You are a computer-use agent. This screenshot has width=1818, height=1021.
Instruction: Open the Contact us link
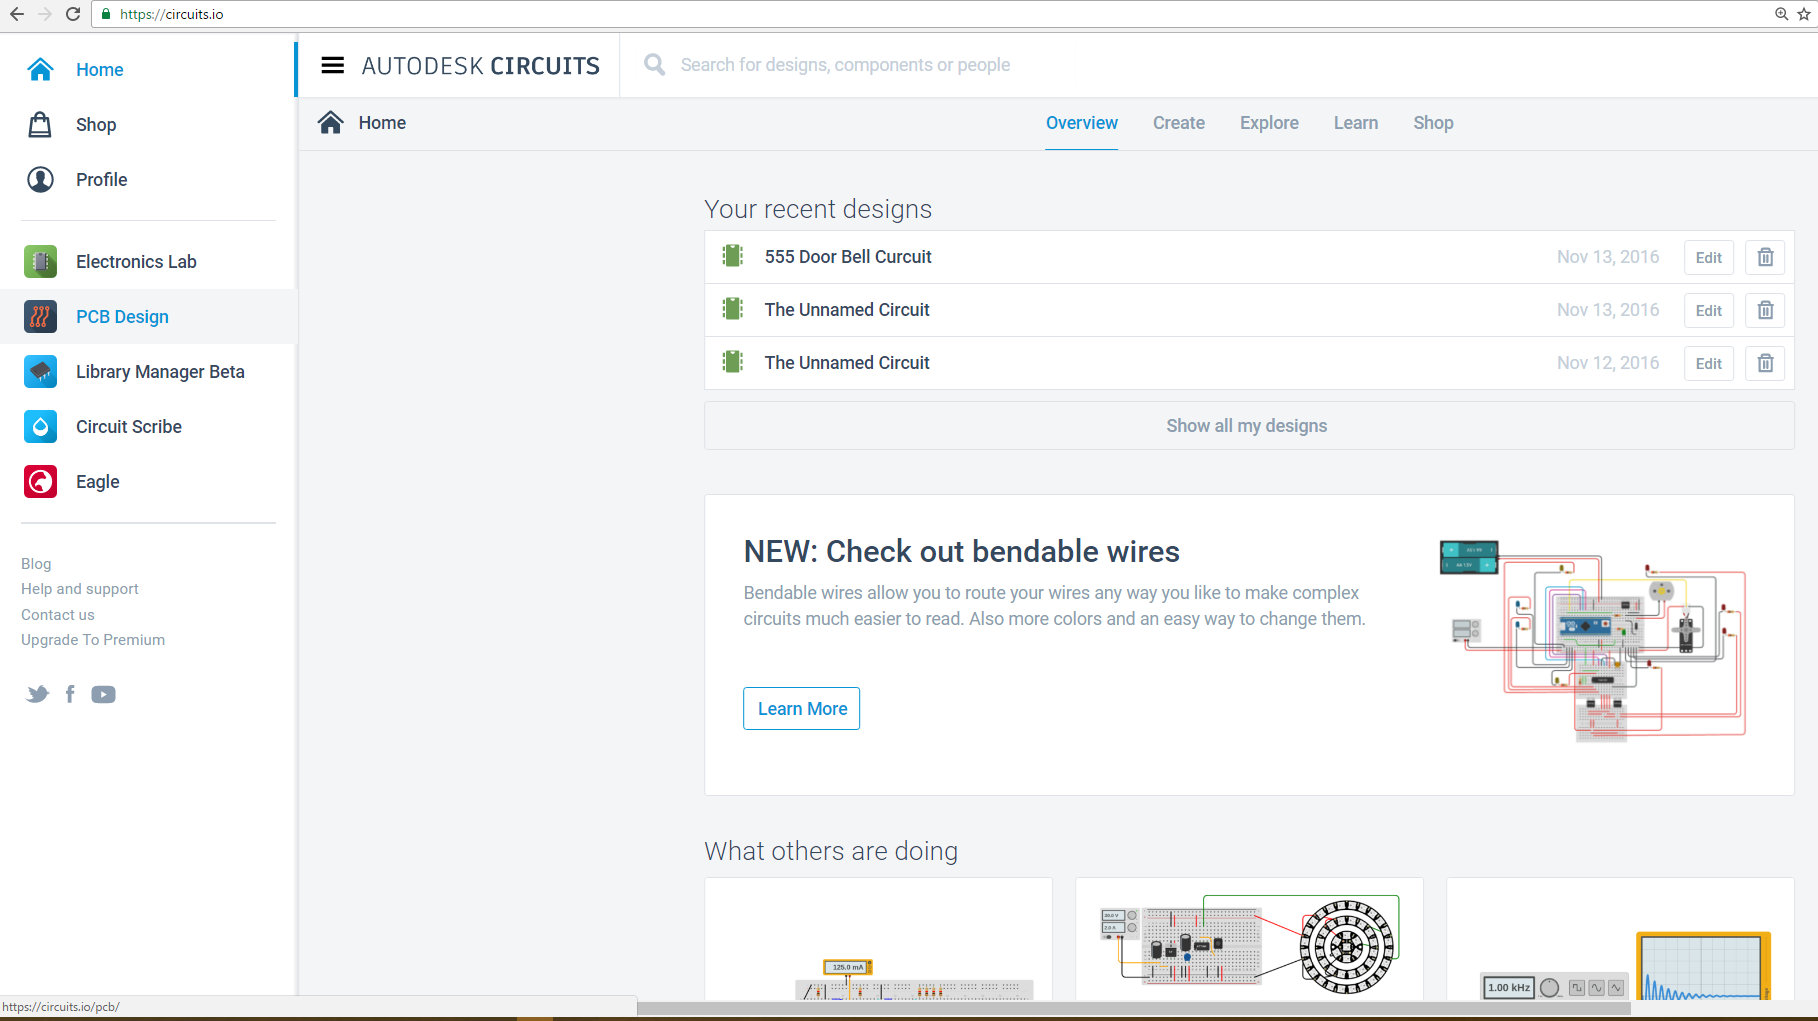(x=58, y=615)
